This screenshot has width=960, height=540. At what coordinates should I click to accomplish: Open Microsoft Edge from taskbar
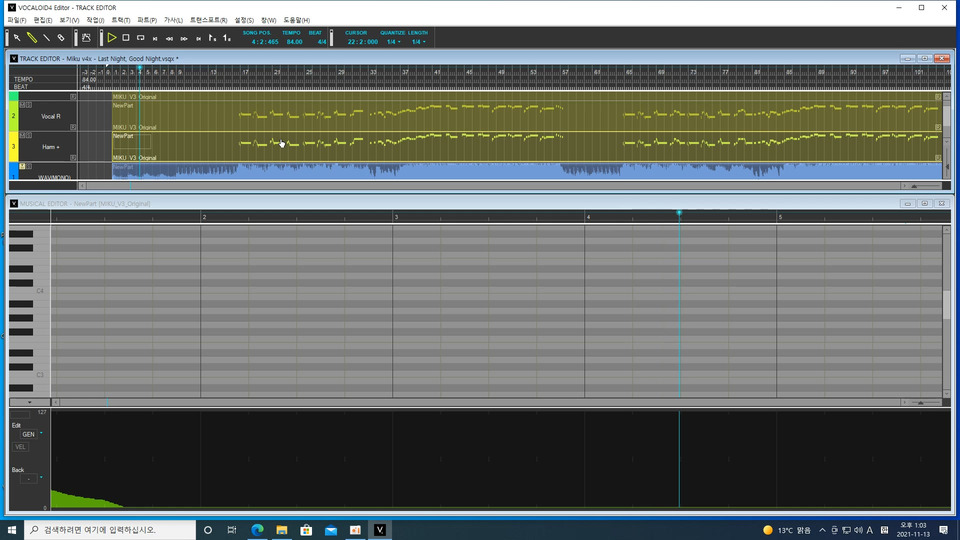(x=257, y=530)
